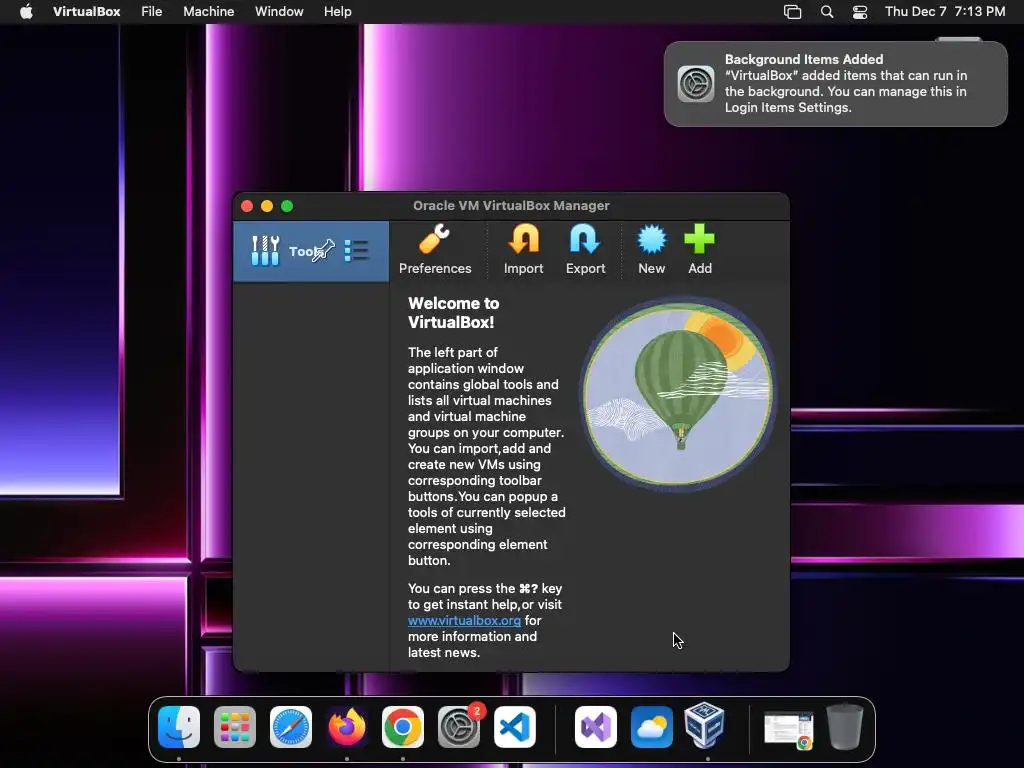
Task: Open Launchpad from the Dock
Action: (235, 727)
